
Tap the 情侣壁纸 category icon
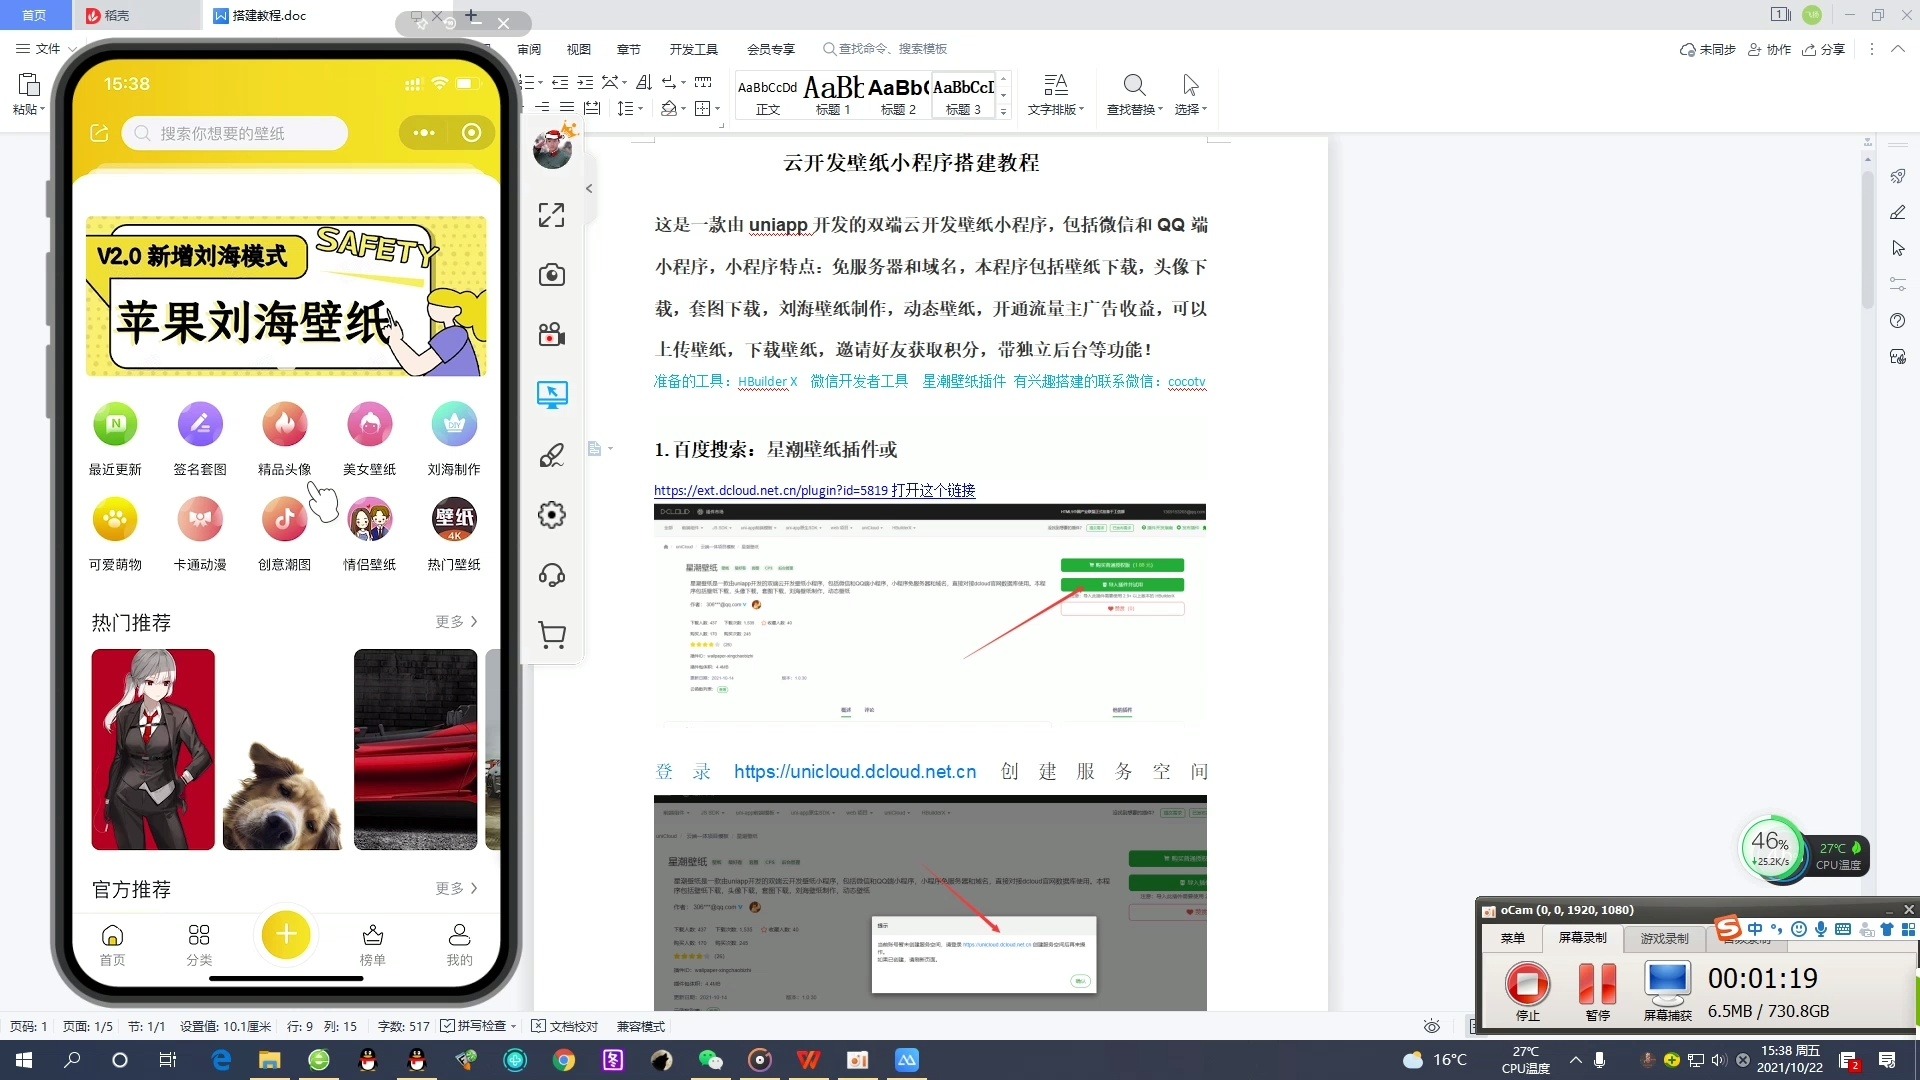click(370, 519)
